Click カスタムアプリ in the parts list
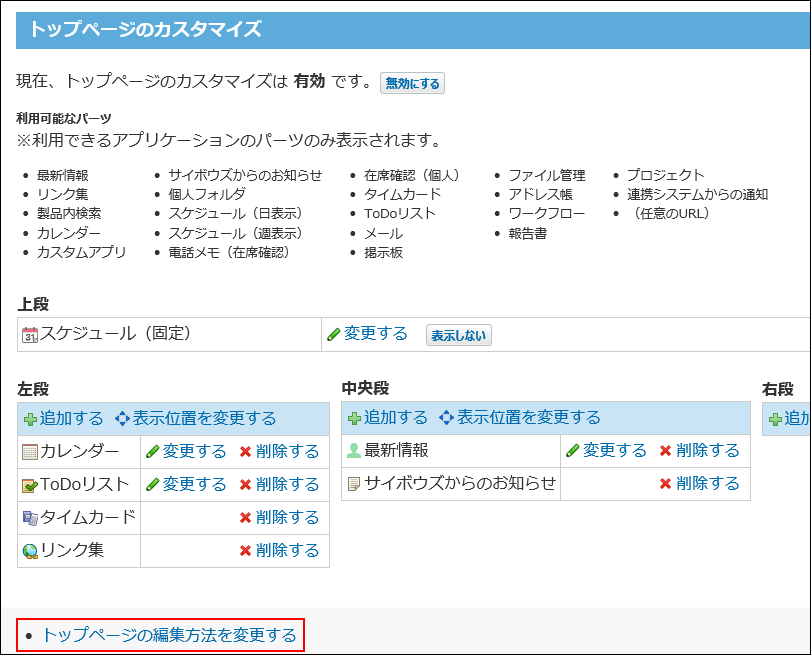 click(x=82, y=252)
